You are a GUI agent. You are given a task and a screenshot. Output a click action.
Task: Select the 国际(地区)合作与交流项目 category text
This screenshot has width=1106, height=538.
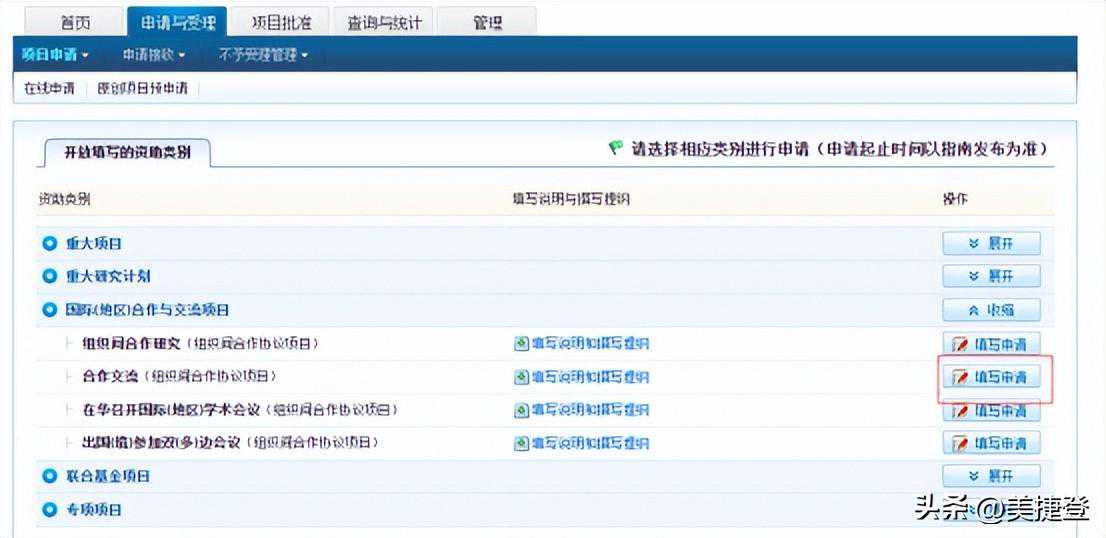click(x=147, y=309)
